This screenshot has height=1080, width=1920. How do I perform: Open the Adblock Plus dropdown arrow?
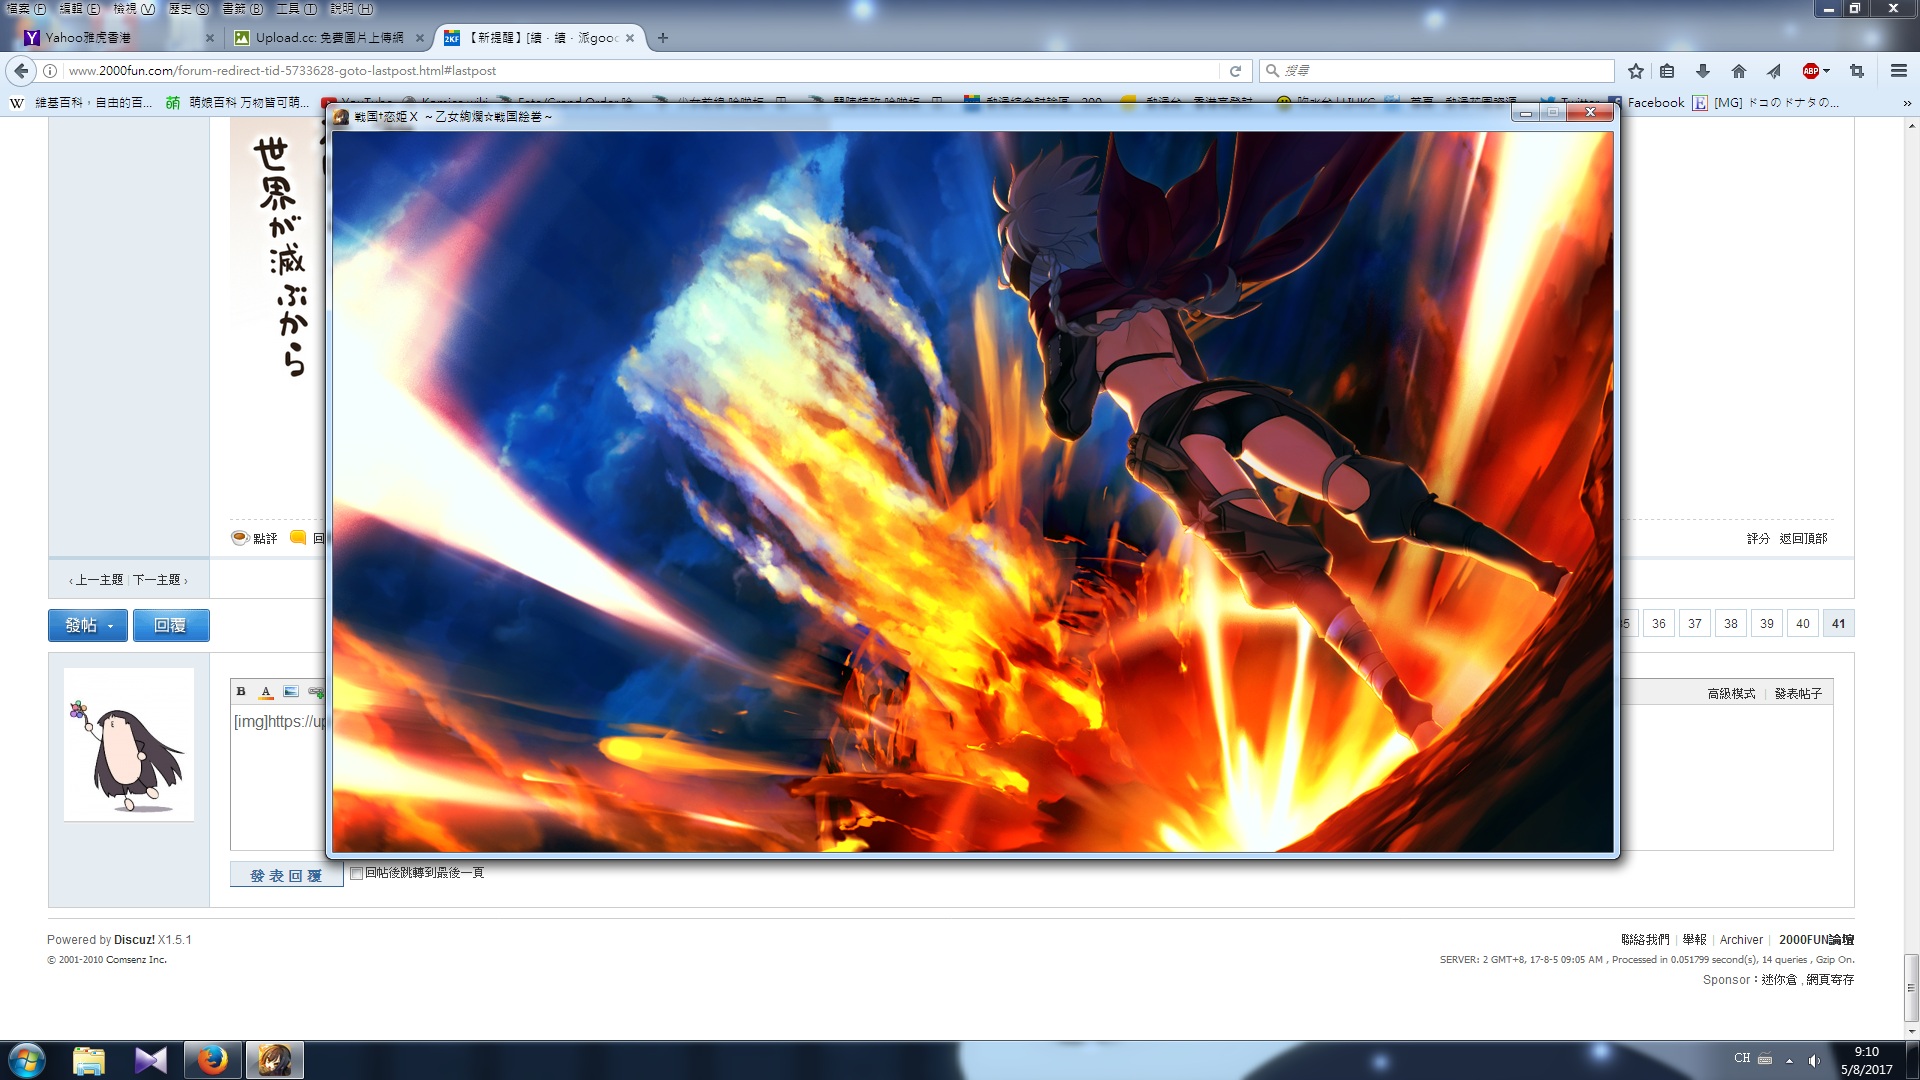[x=1826, y=71]
